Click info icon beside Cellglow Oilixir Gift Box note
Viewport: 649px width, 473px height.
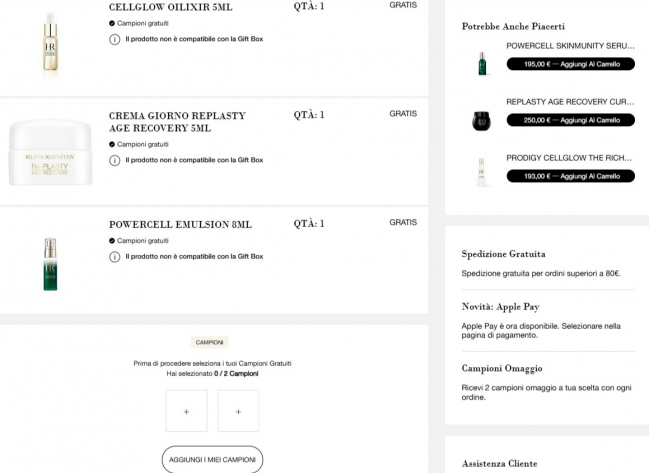(x=115, y=39)
